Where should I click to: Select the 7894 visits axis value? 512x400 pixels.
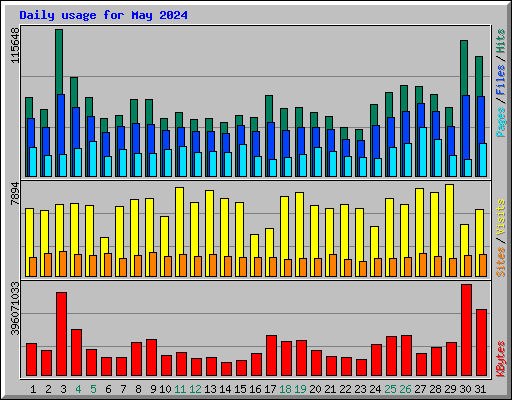15,194
